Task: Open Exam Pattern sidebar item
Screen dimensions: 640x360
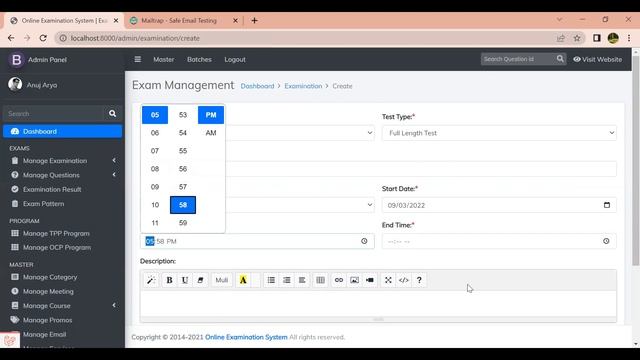Action: click(62, 204)
